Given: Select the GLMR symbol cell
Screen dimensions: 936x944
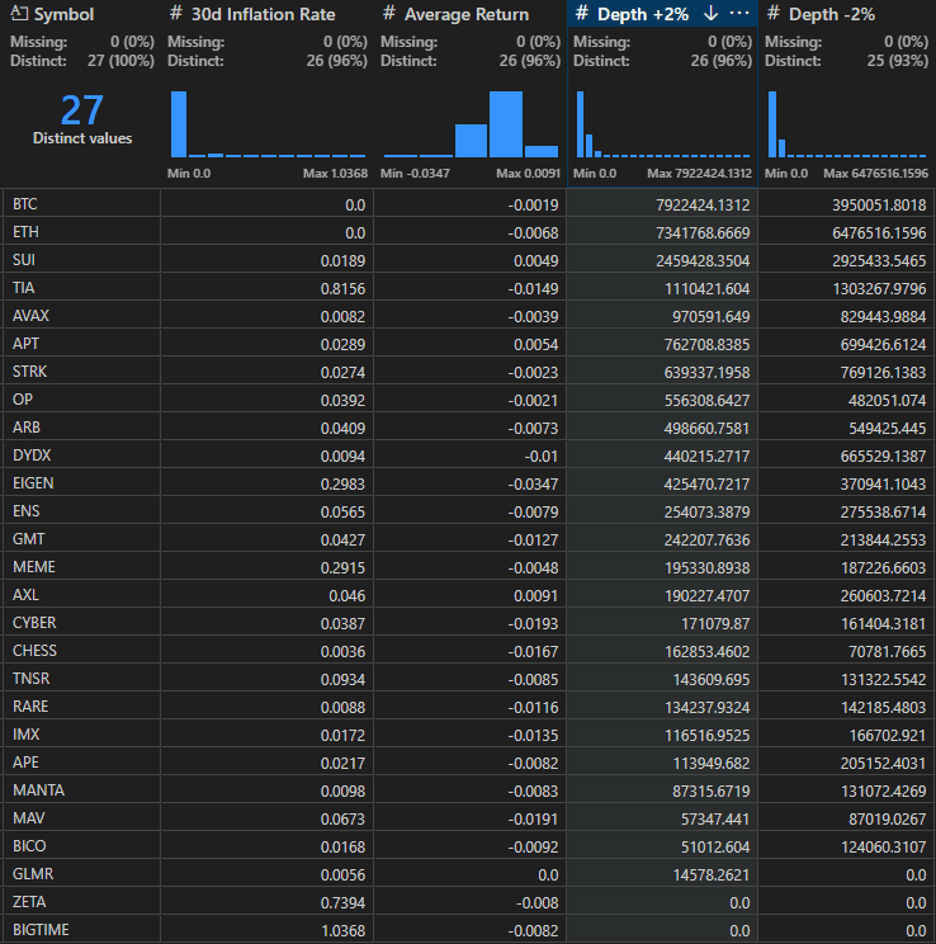Looking at the screenshot, I should [82, 874].
